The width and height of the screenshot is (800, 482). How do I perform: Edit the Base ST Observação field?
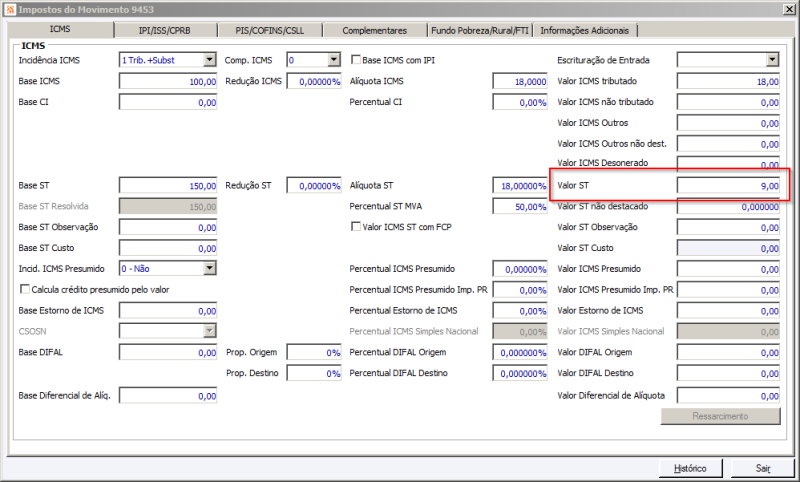168,227
